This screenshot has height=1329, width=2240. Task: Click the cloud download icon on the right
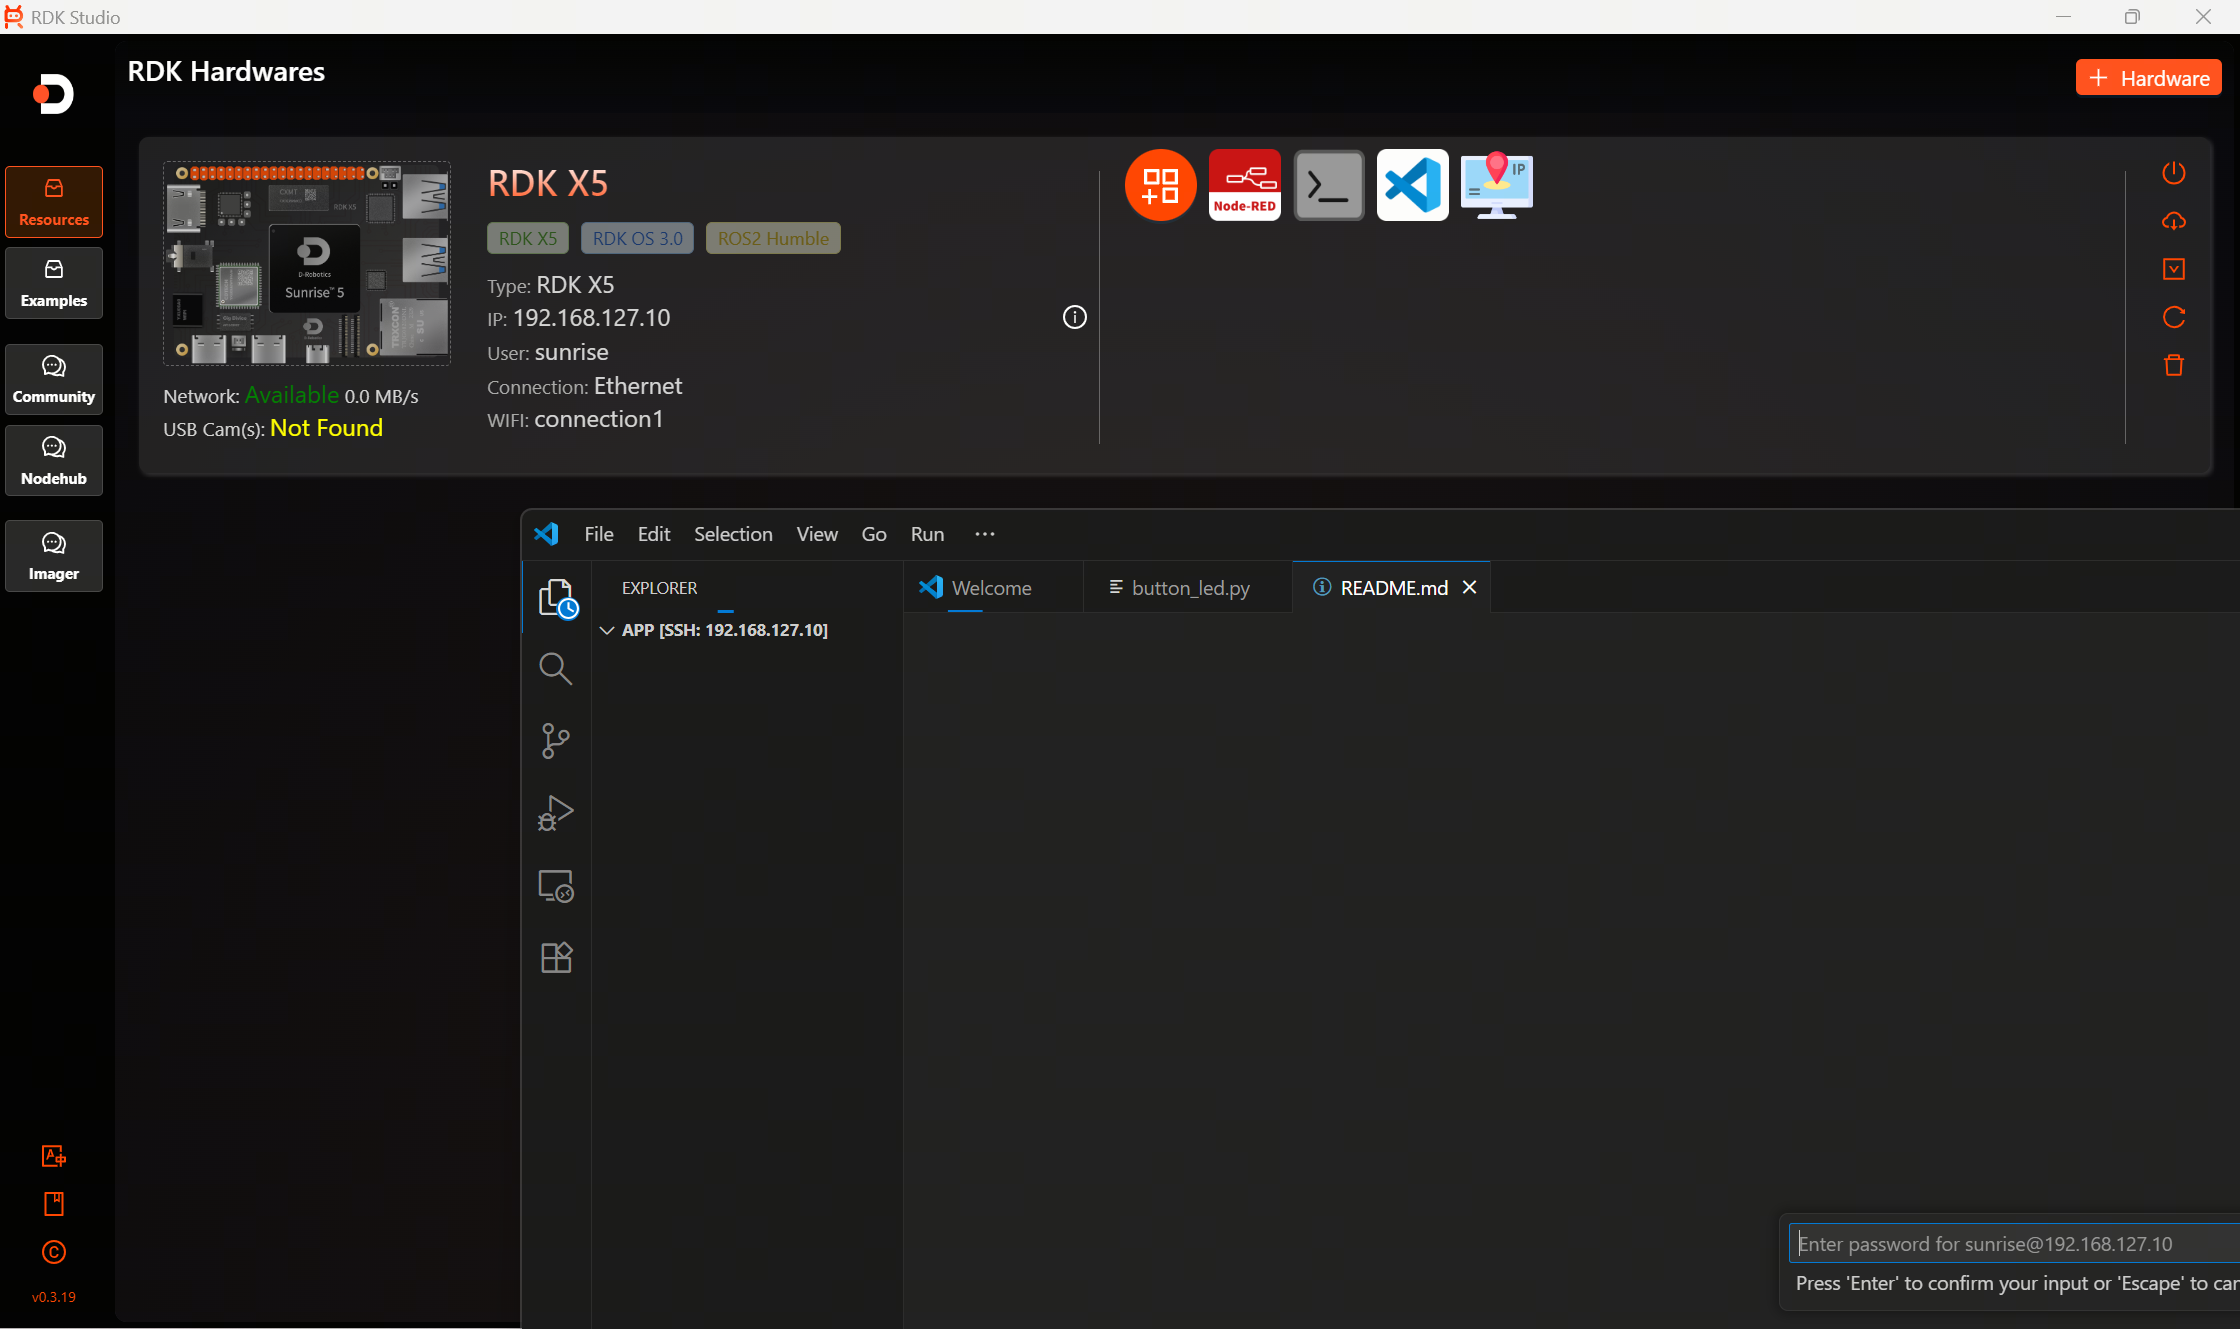(x=2173, y=221)
